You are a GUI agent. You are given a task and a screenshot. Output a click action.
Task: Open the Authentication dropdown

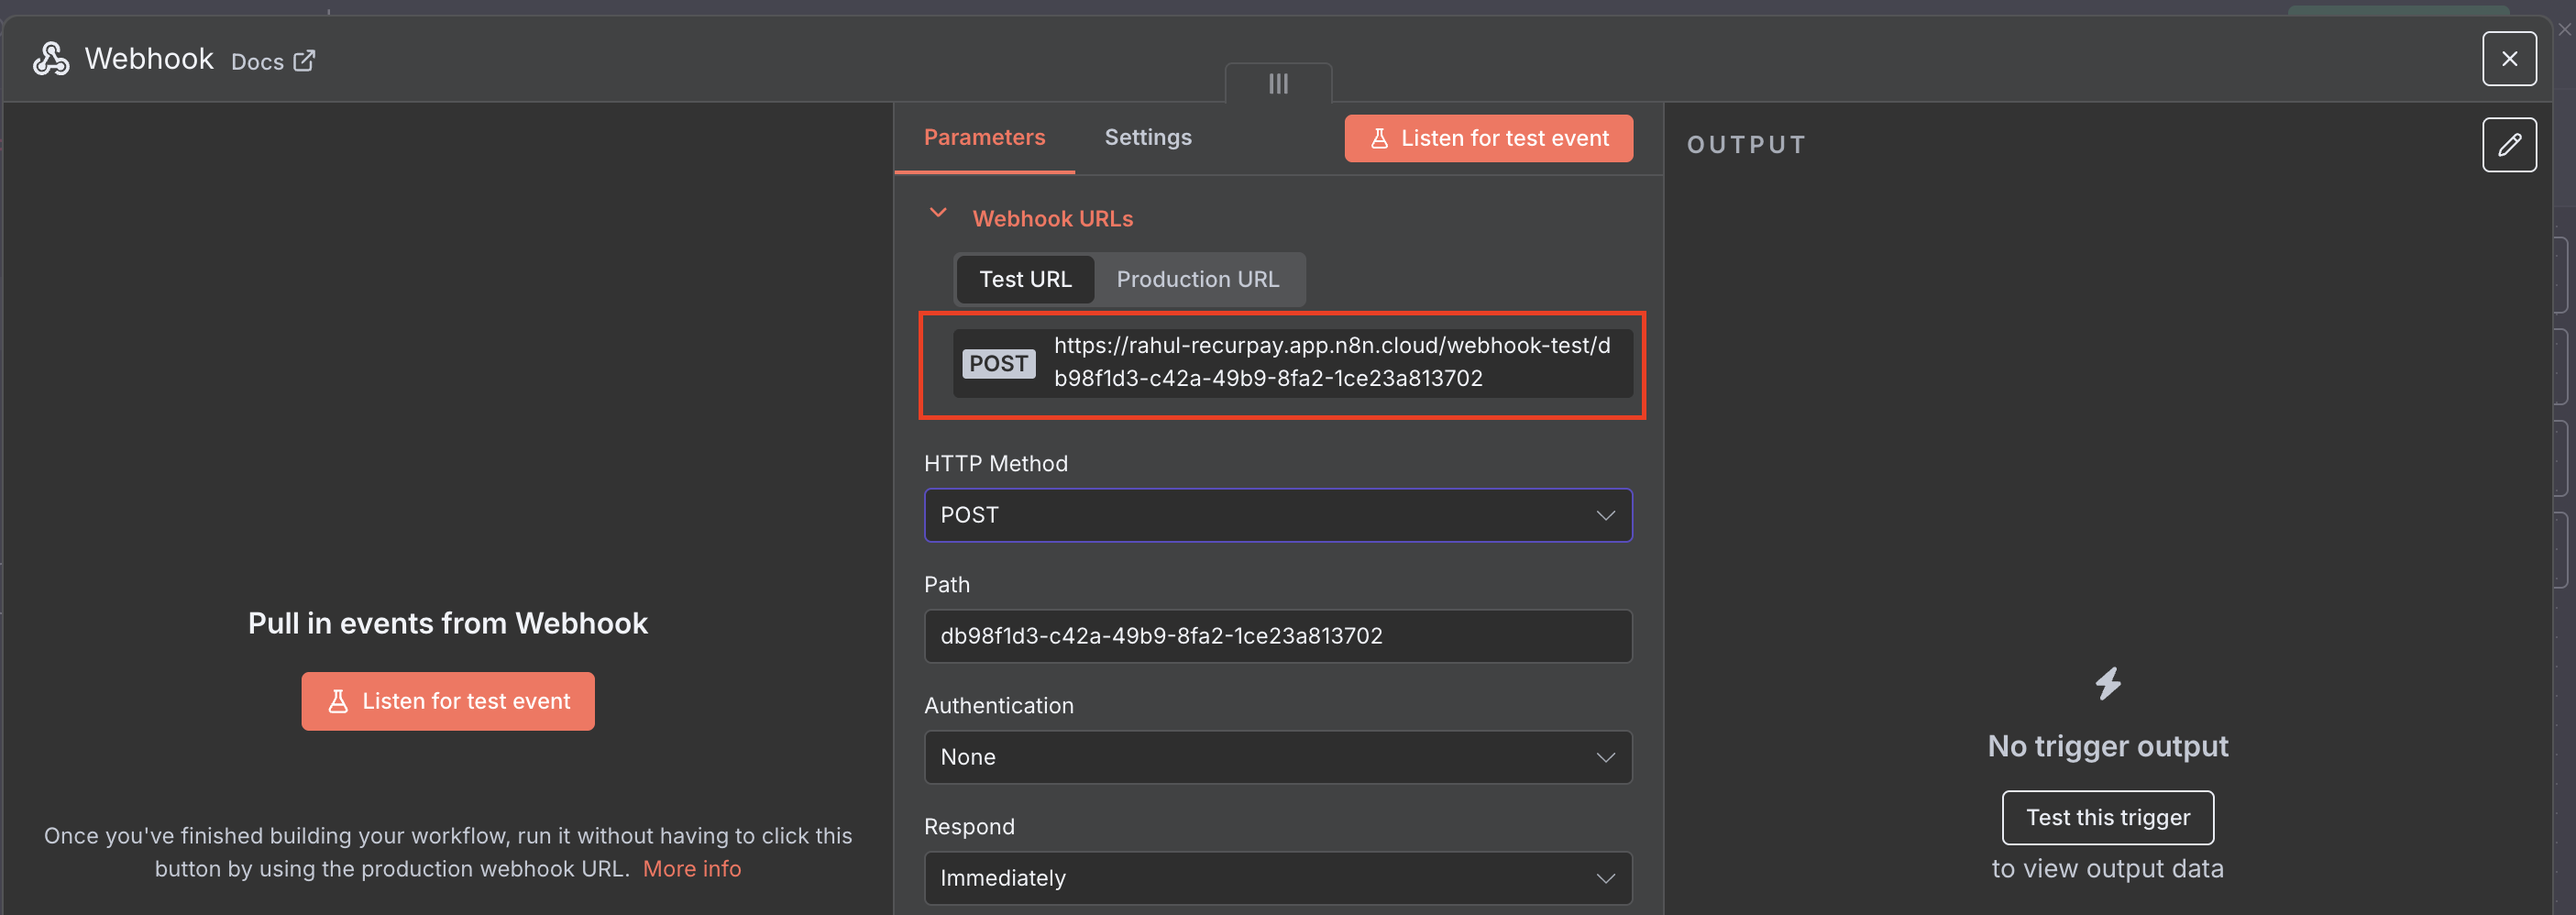[x=1277, y=757]
